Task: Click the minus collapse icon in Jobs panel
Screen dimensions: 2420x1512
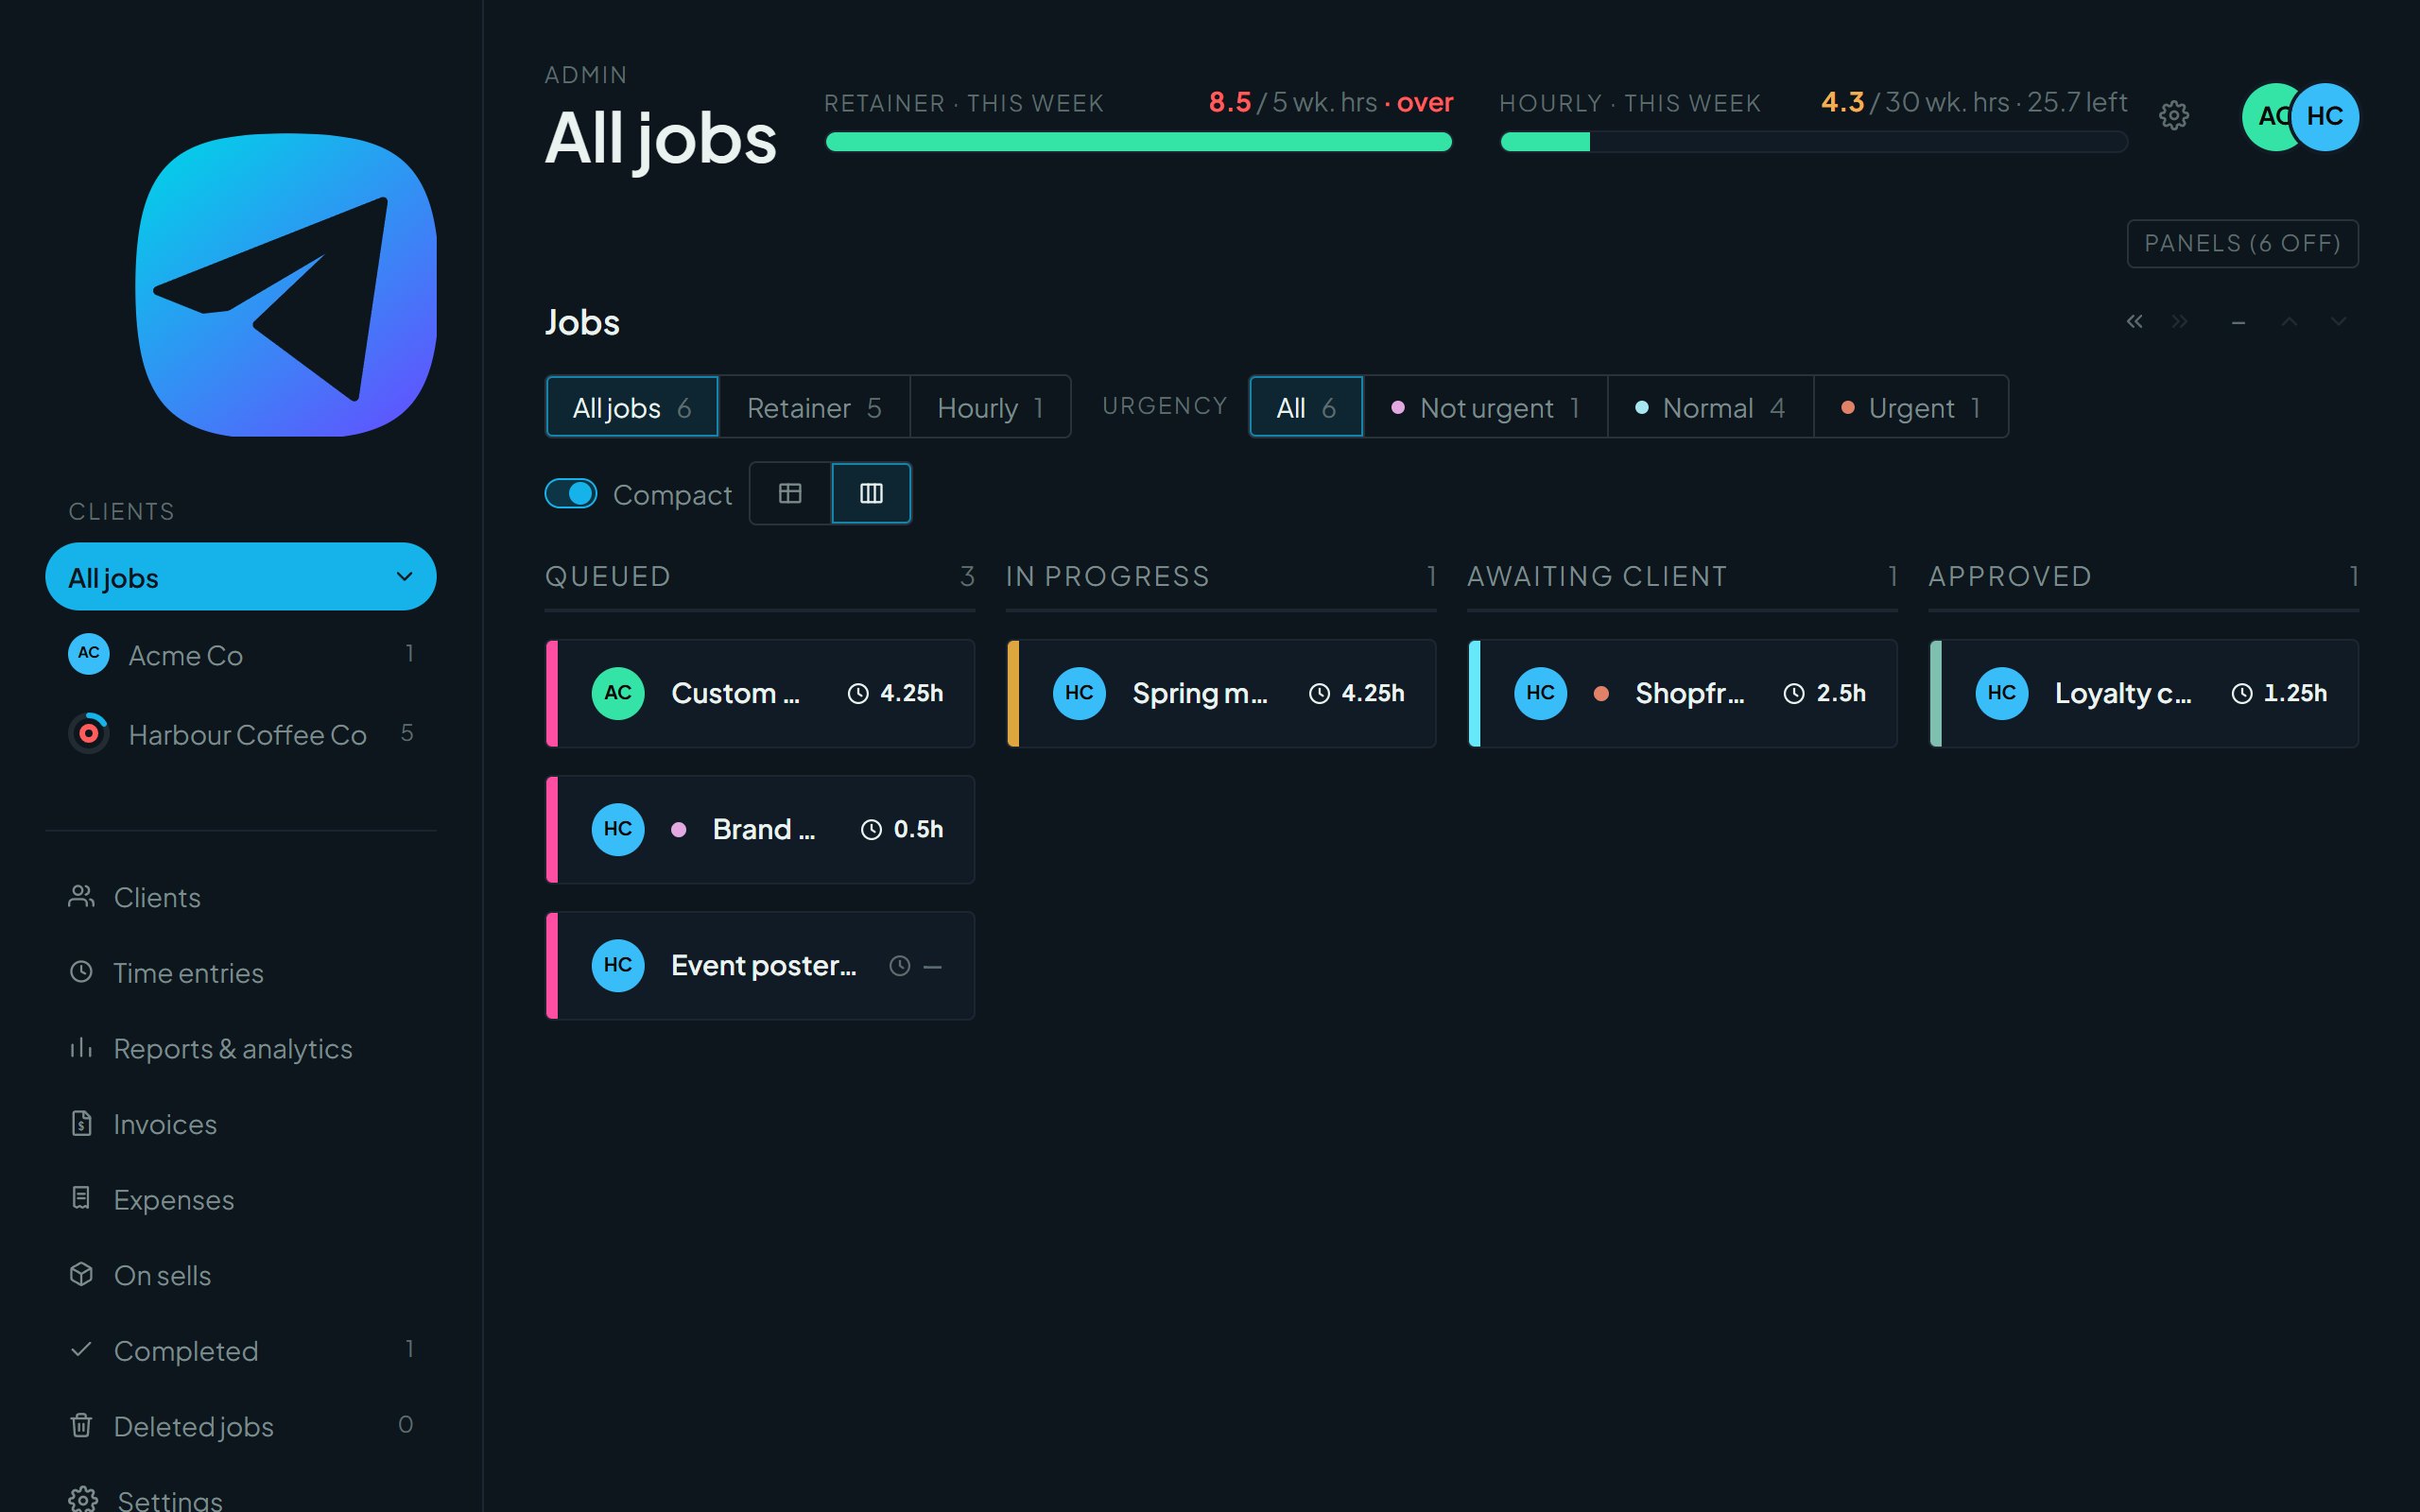Action: point(2238,322)
